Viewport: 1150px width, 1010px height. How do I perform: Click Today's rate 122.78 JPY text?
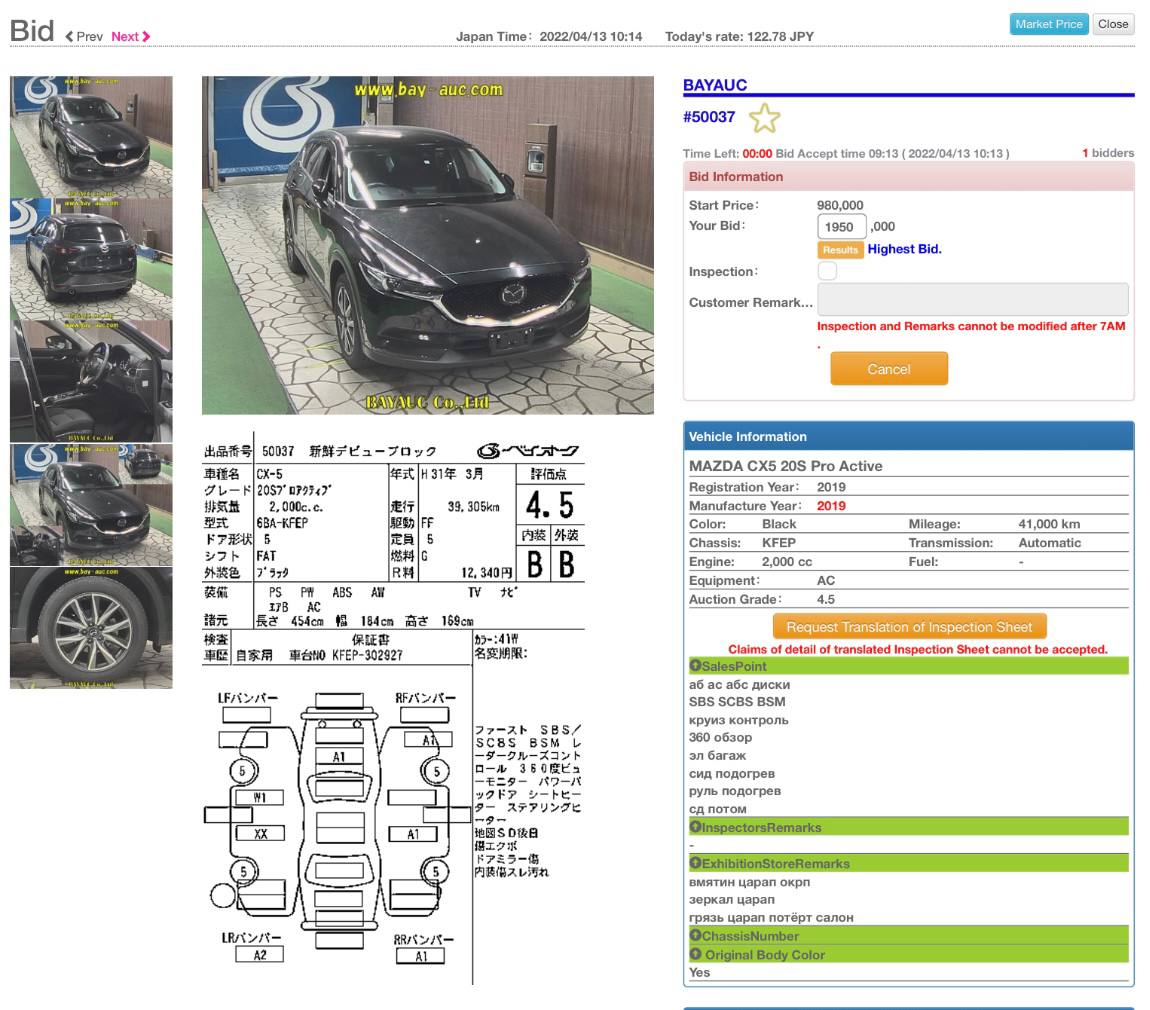pyautogui.click(x=739, y=37)
